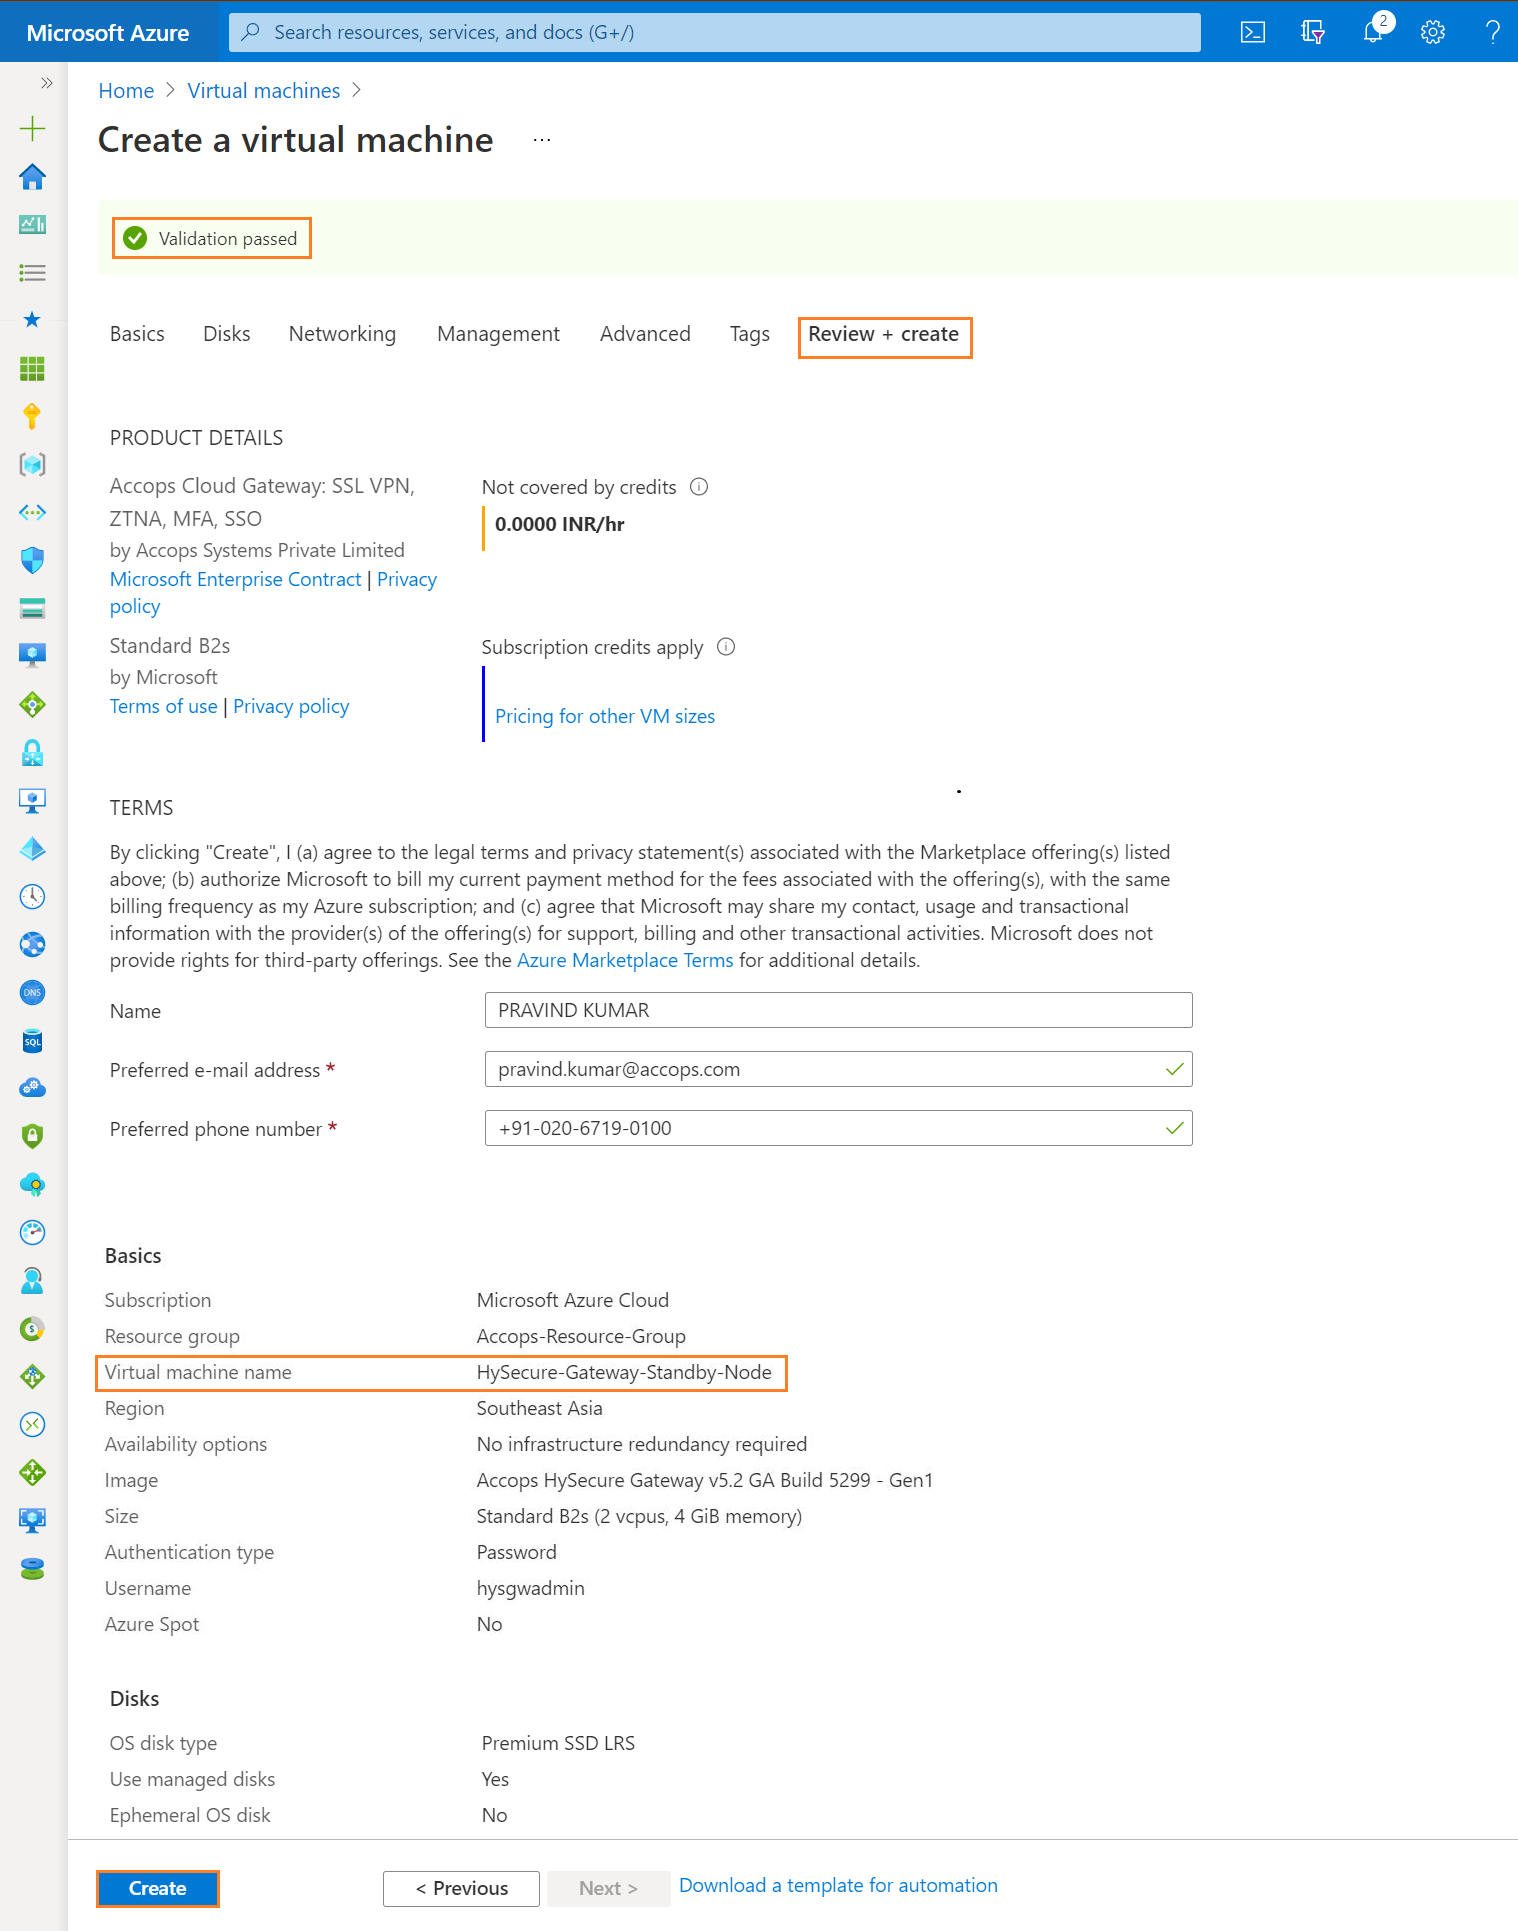The height and width of the screenshot is (1931, 1518).
Task: Expand the left sidebar menu chevron
Action: point(46,83)
